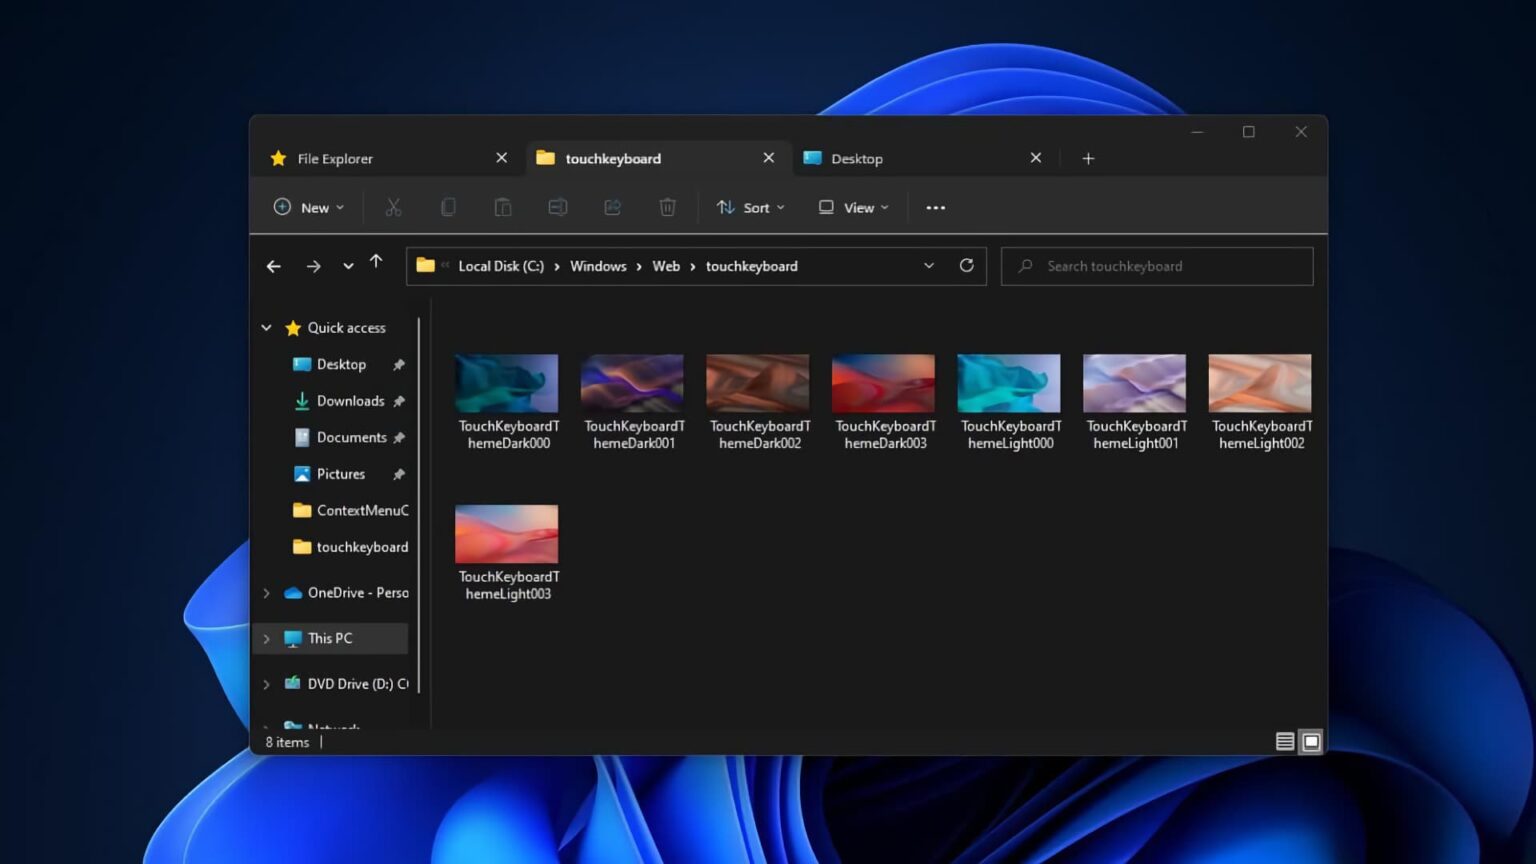Navigate back with the back arrow
Screen dimensions: 1536x864
(x=273, y=265)
